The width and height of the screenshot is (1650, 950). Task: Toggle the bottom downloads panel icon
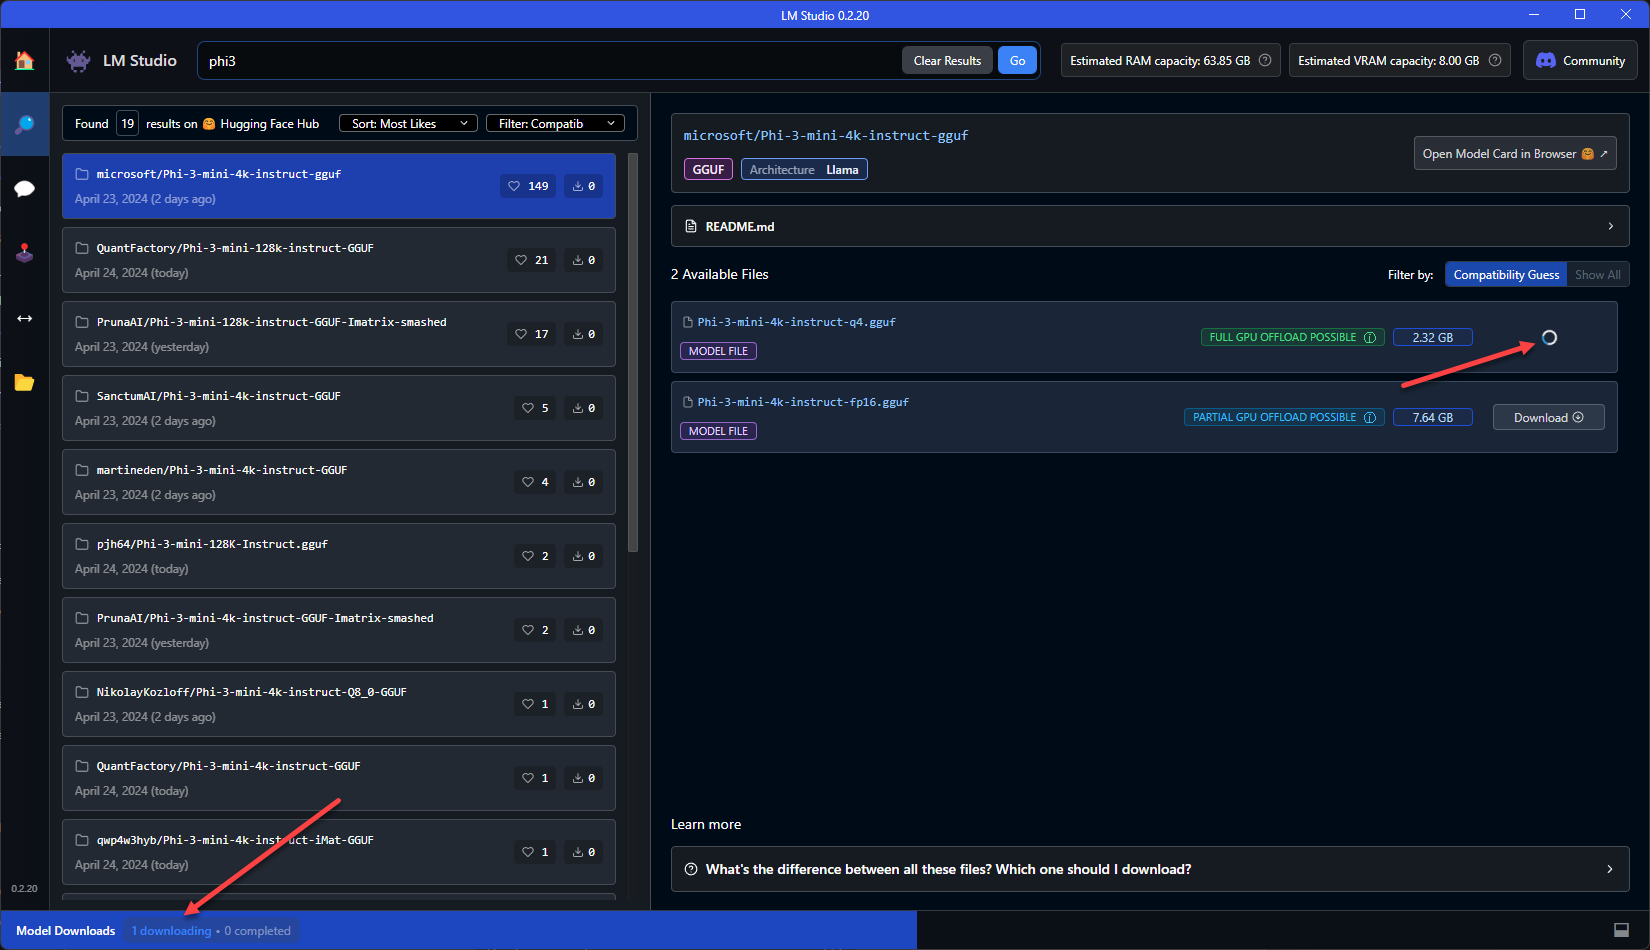[x=1622, y=931]
